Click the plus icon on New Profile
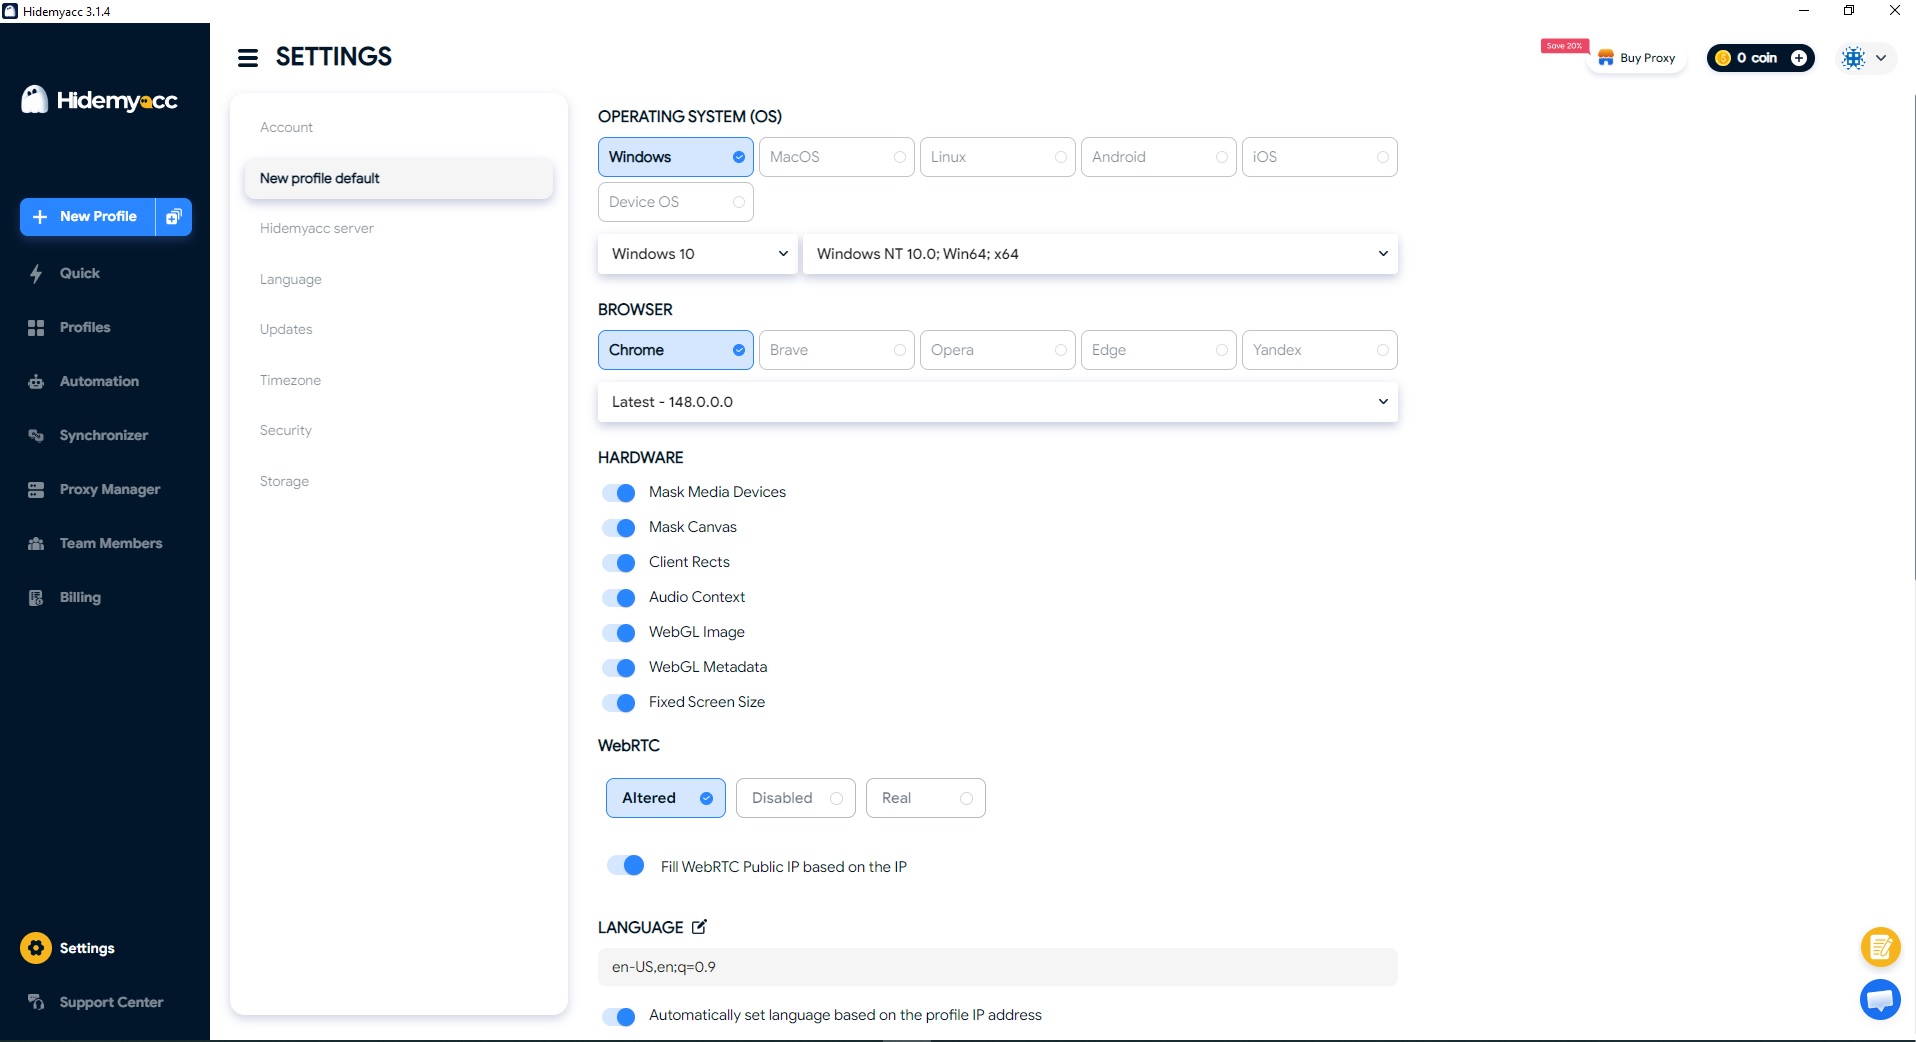The image size is (1916, 1042). (x=40, y=217)
